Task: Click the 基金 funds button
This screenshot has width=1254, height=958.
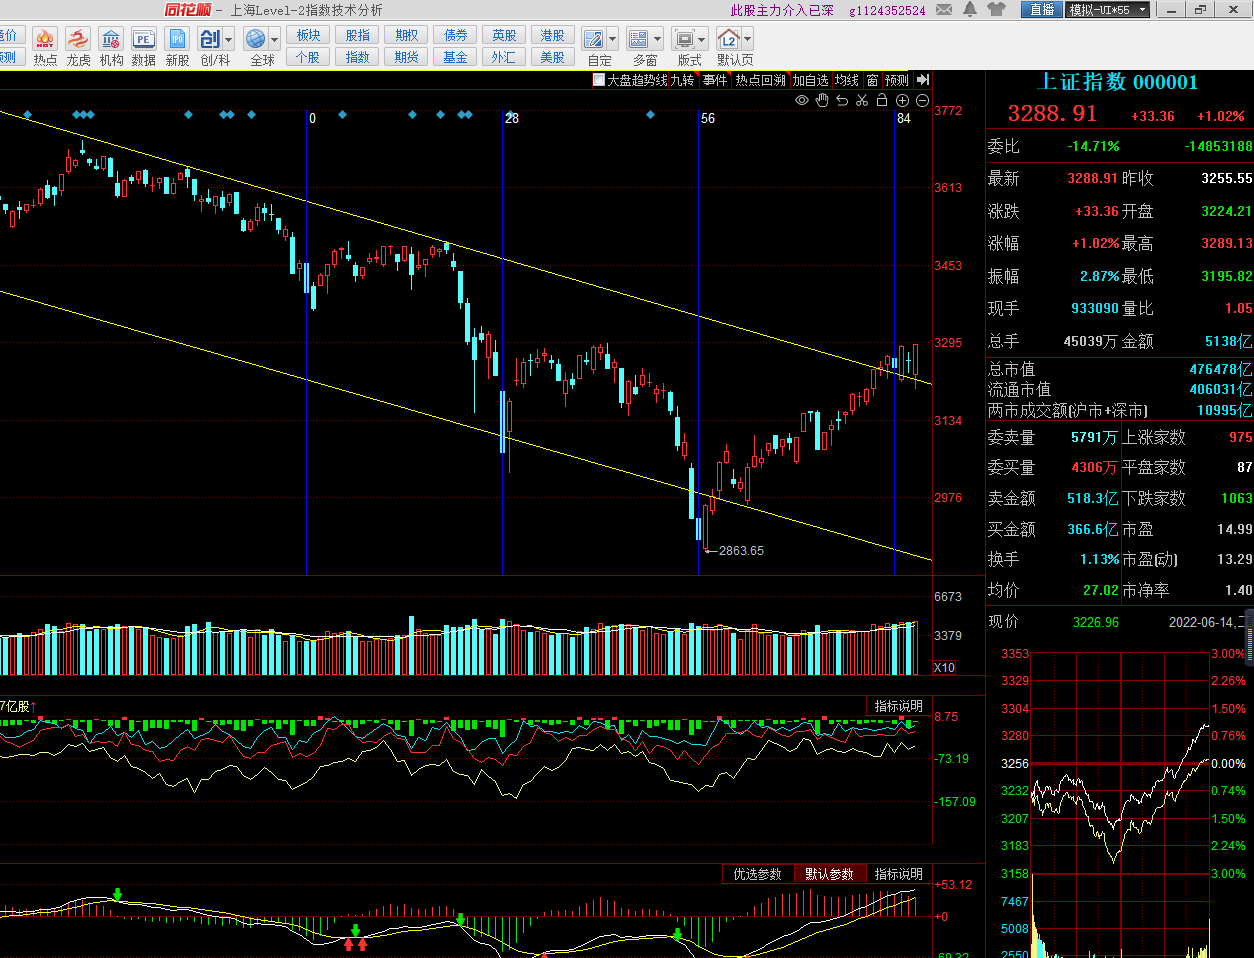Action: tap(455, 57)
